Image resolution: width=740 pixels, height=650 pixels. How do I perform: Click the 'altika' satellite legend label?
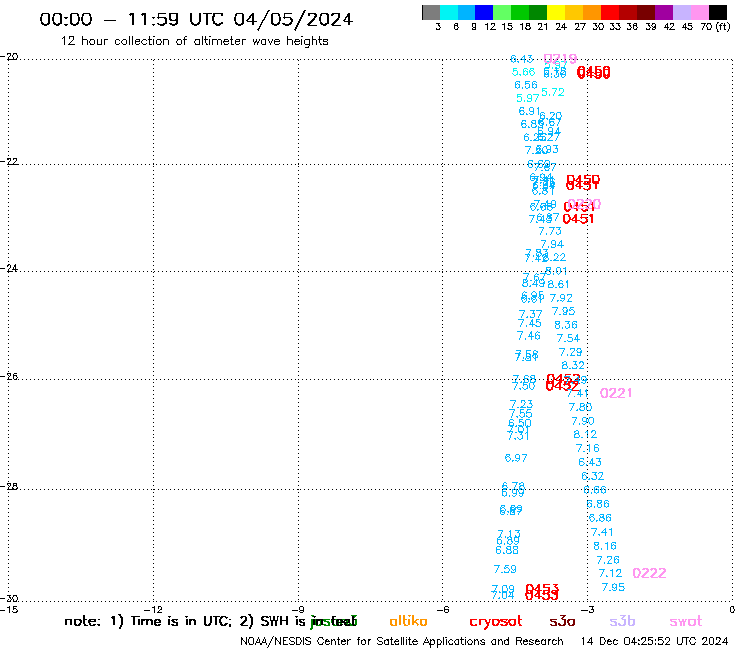pos(408,621)
